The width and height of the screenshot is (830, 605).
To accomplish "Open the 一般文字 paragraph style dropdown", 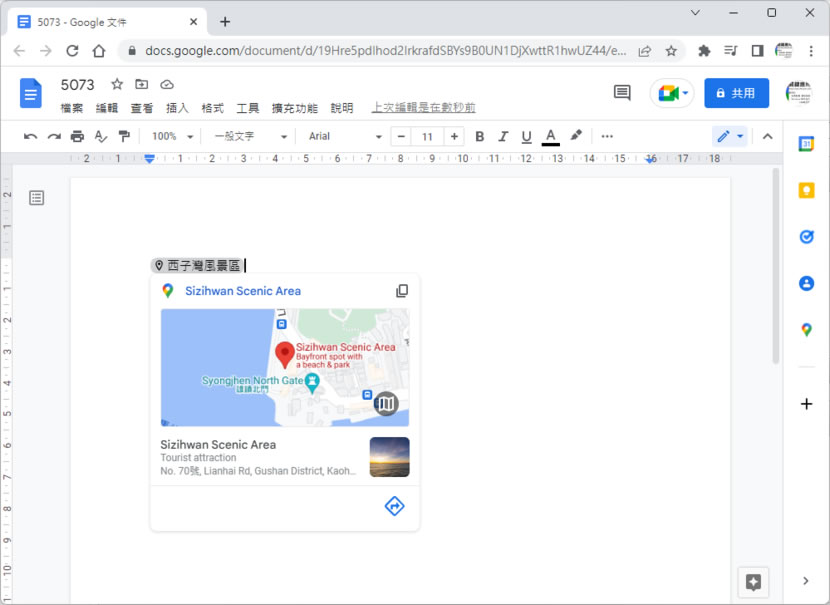I will point(250,136).
